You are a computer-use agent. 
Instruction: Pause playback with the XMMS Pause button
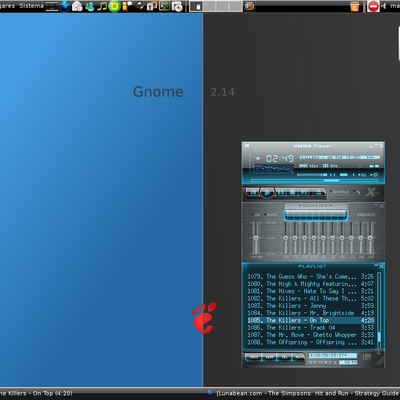(281, 192)
